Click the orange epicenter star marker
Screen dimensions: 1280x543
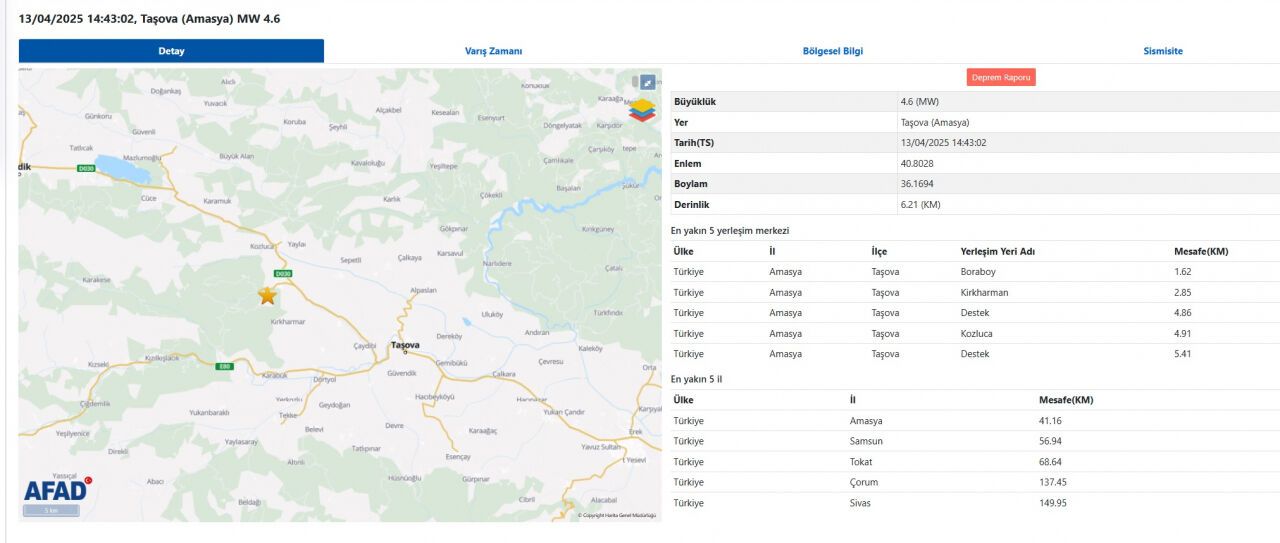(x=267, y=295)
